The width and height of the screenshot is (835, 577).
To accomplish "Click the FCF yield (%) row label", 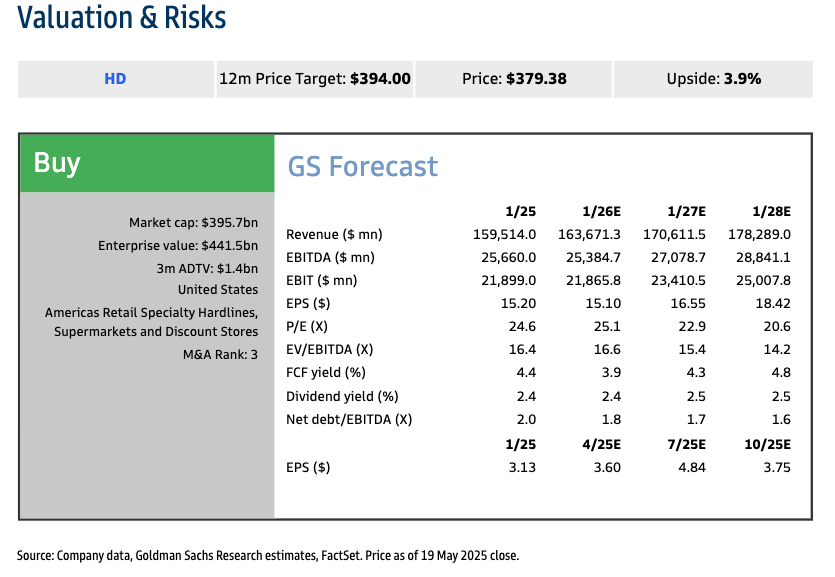I will (325, 373).
